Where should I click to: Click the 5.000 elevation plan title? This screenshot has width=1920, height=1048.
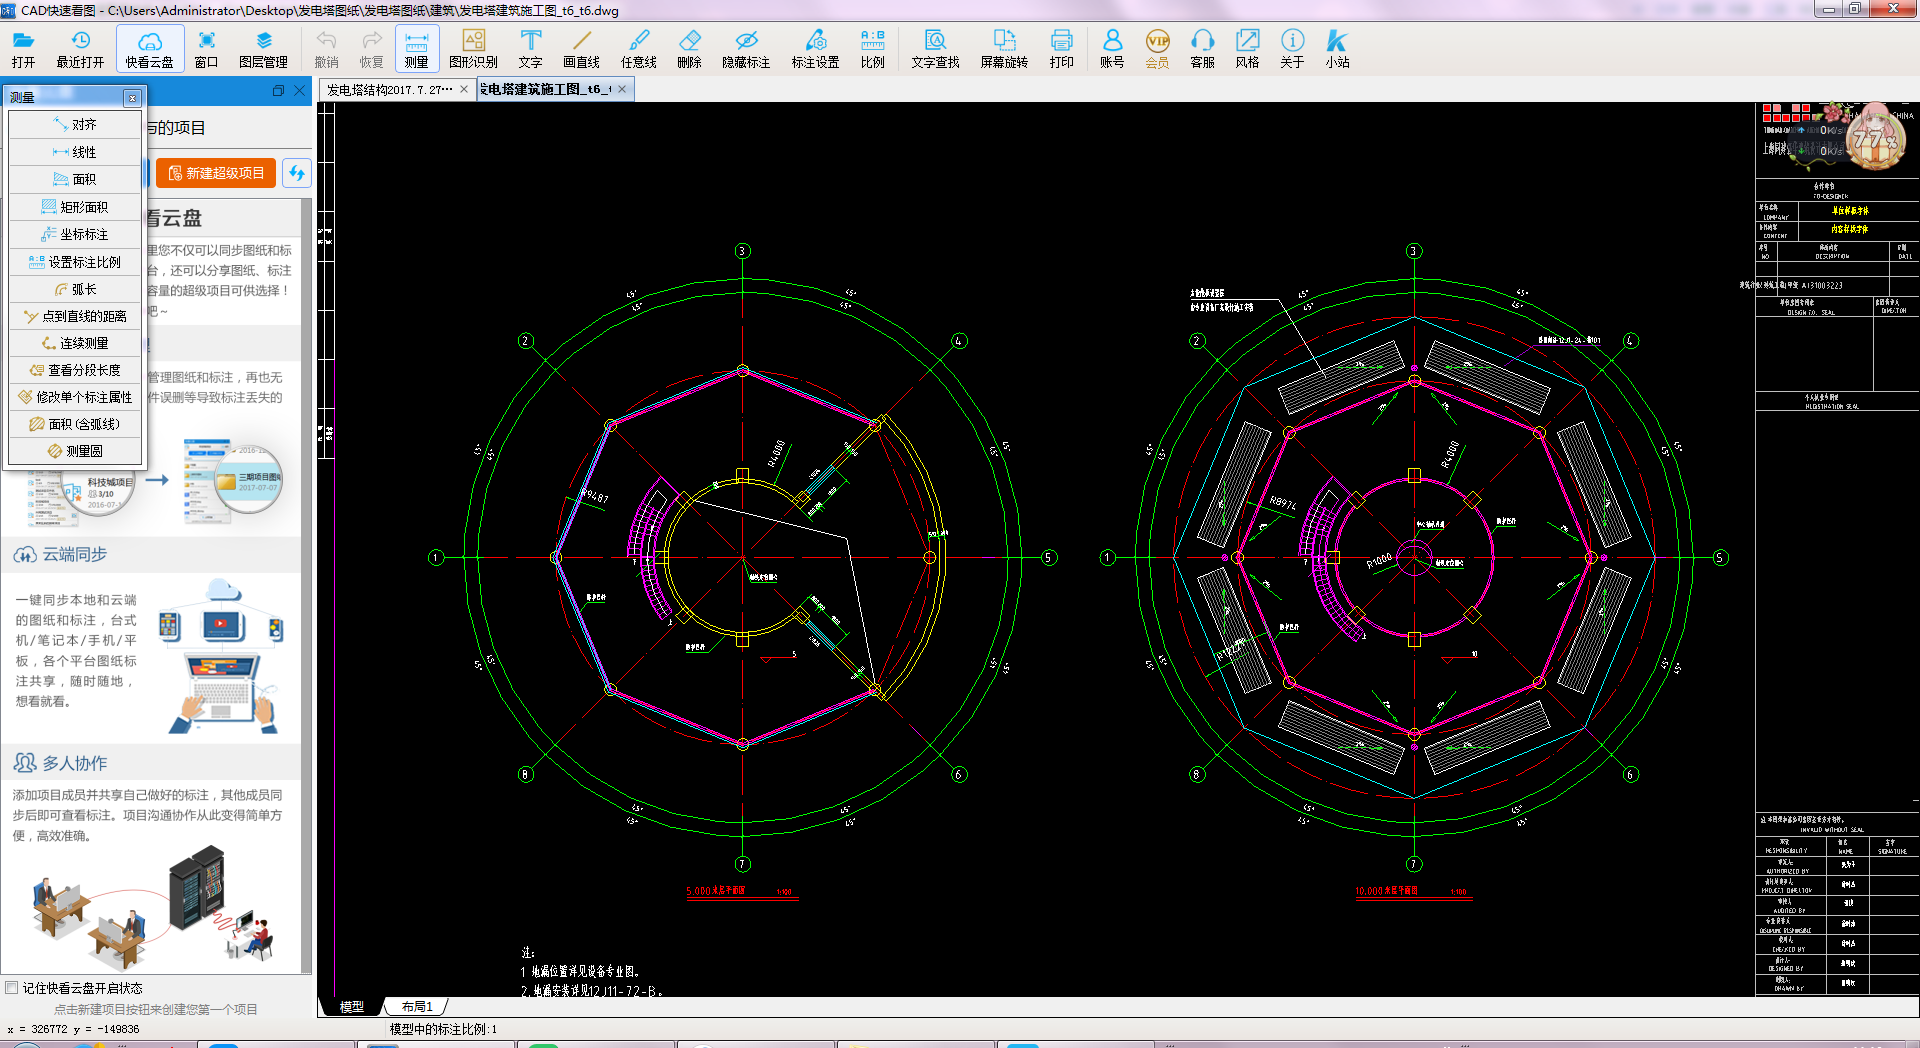pyautogui.click(x=741, y=891)
